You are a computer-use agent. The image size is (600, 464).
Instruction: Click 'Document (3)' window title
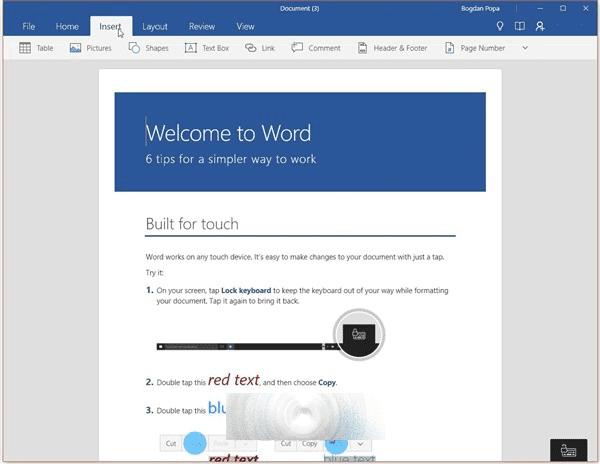pos(300,8)
